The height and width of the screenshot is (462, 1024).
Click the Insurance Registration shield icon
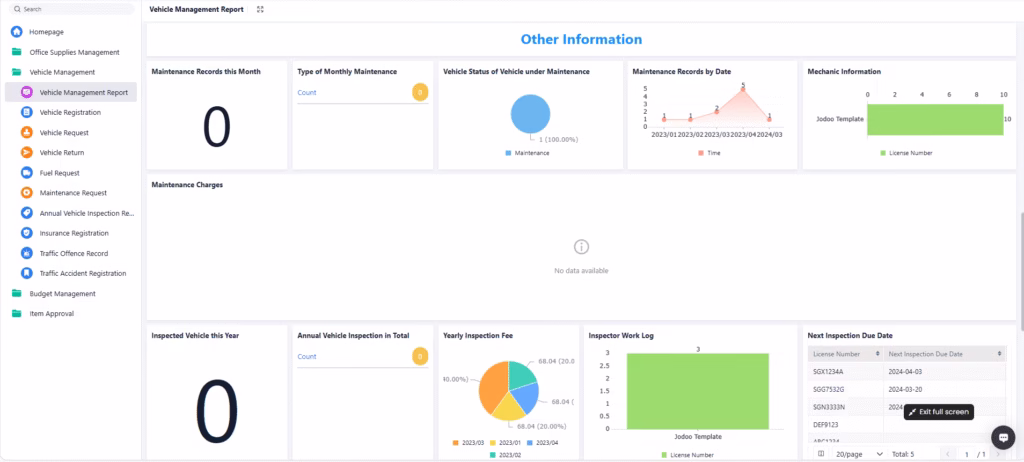tap(26, 233)
